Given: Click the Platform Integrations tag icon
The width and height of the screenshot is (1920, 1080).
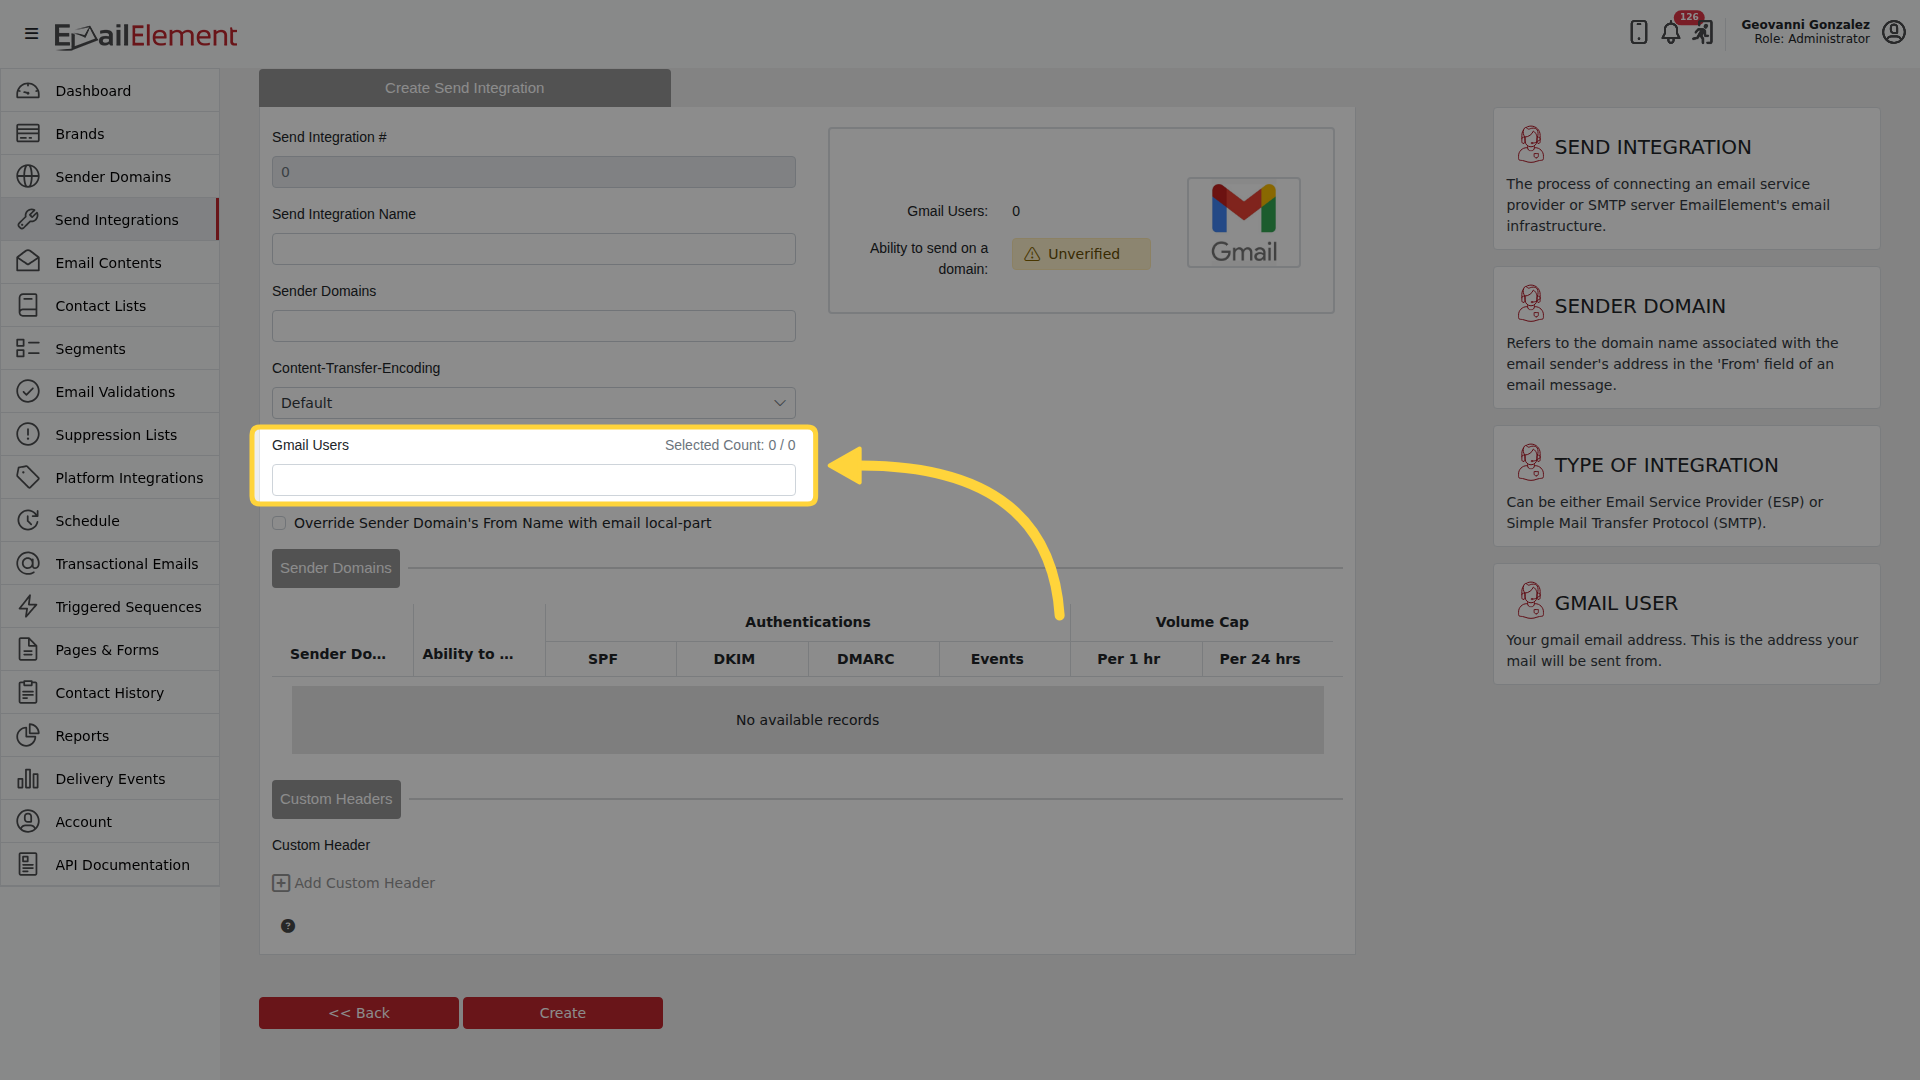Looking at the screenshot, I should [x=28, y=478].
